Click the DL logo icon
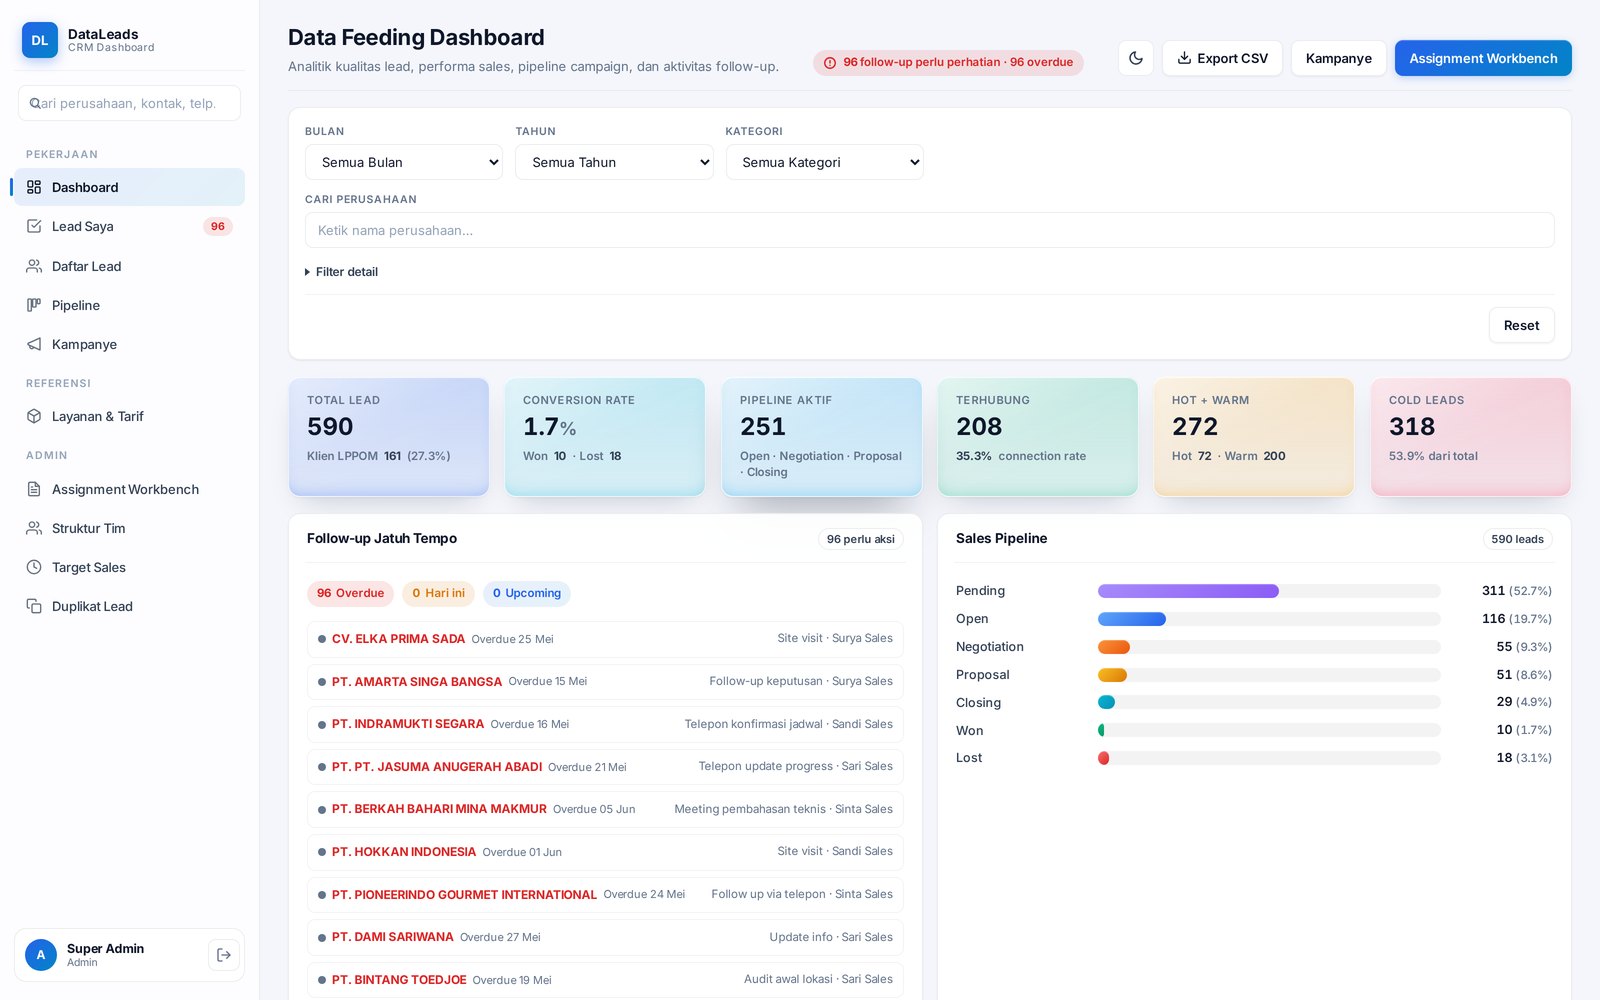Screen dimensions: 1600x1000 pyautogui.click(x=40, y=40)
